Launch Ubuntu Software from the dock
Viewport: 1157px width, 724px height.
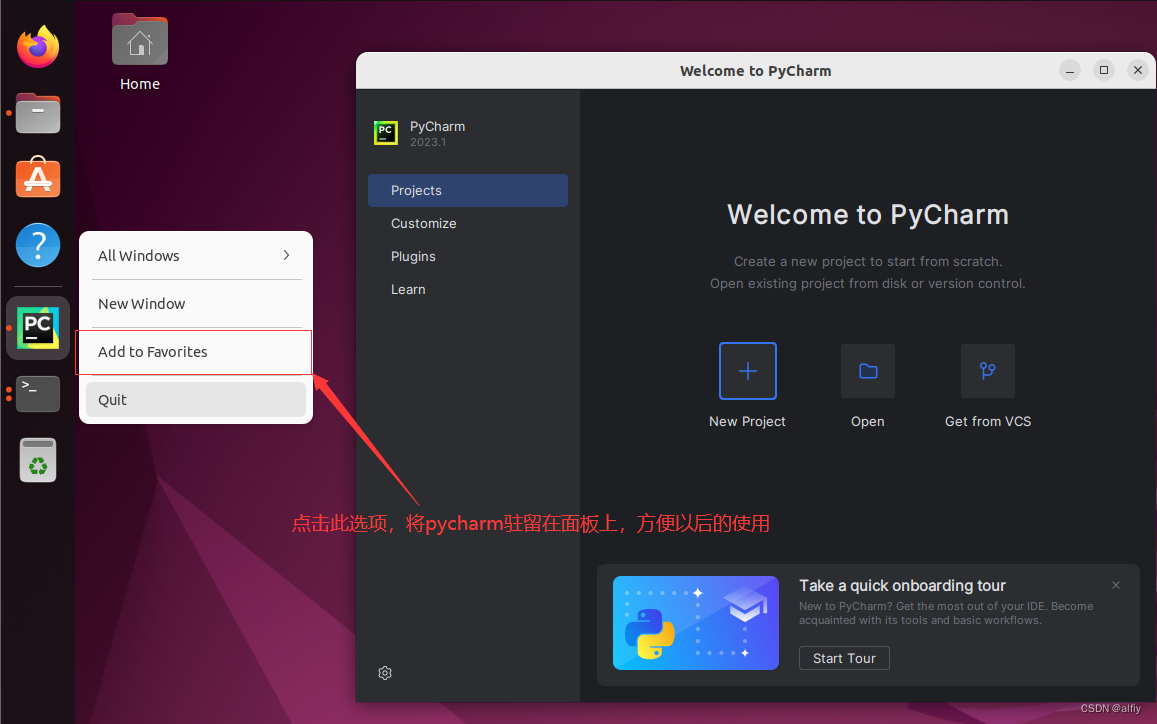click(x=38, y=177)
